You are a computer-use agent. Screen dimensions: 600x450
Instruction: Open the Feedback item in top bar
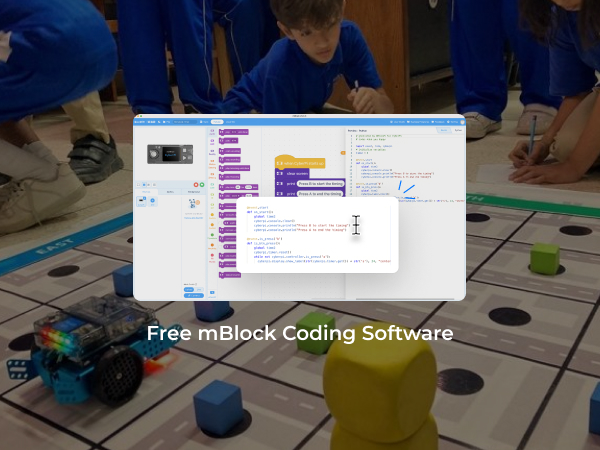[x=438, y=122]
